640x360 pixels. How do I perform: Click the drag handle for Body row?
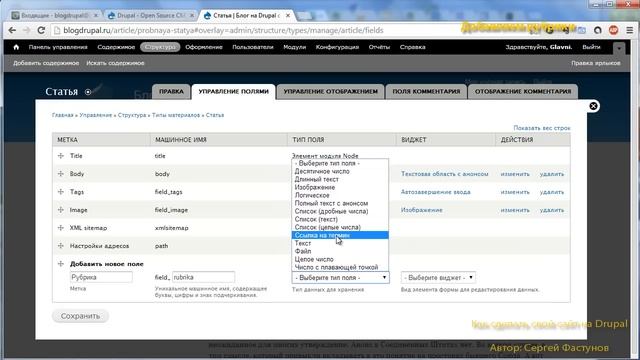61,174
